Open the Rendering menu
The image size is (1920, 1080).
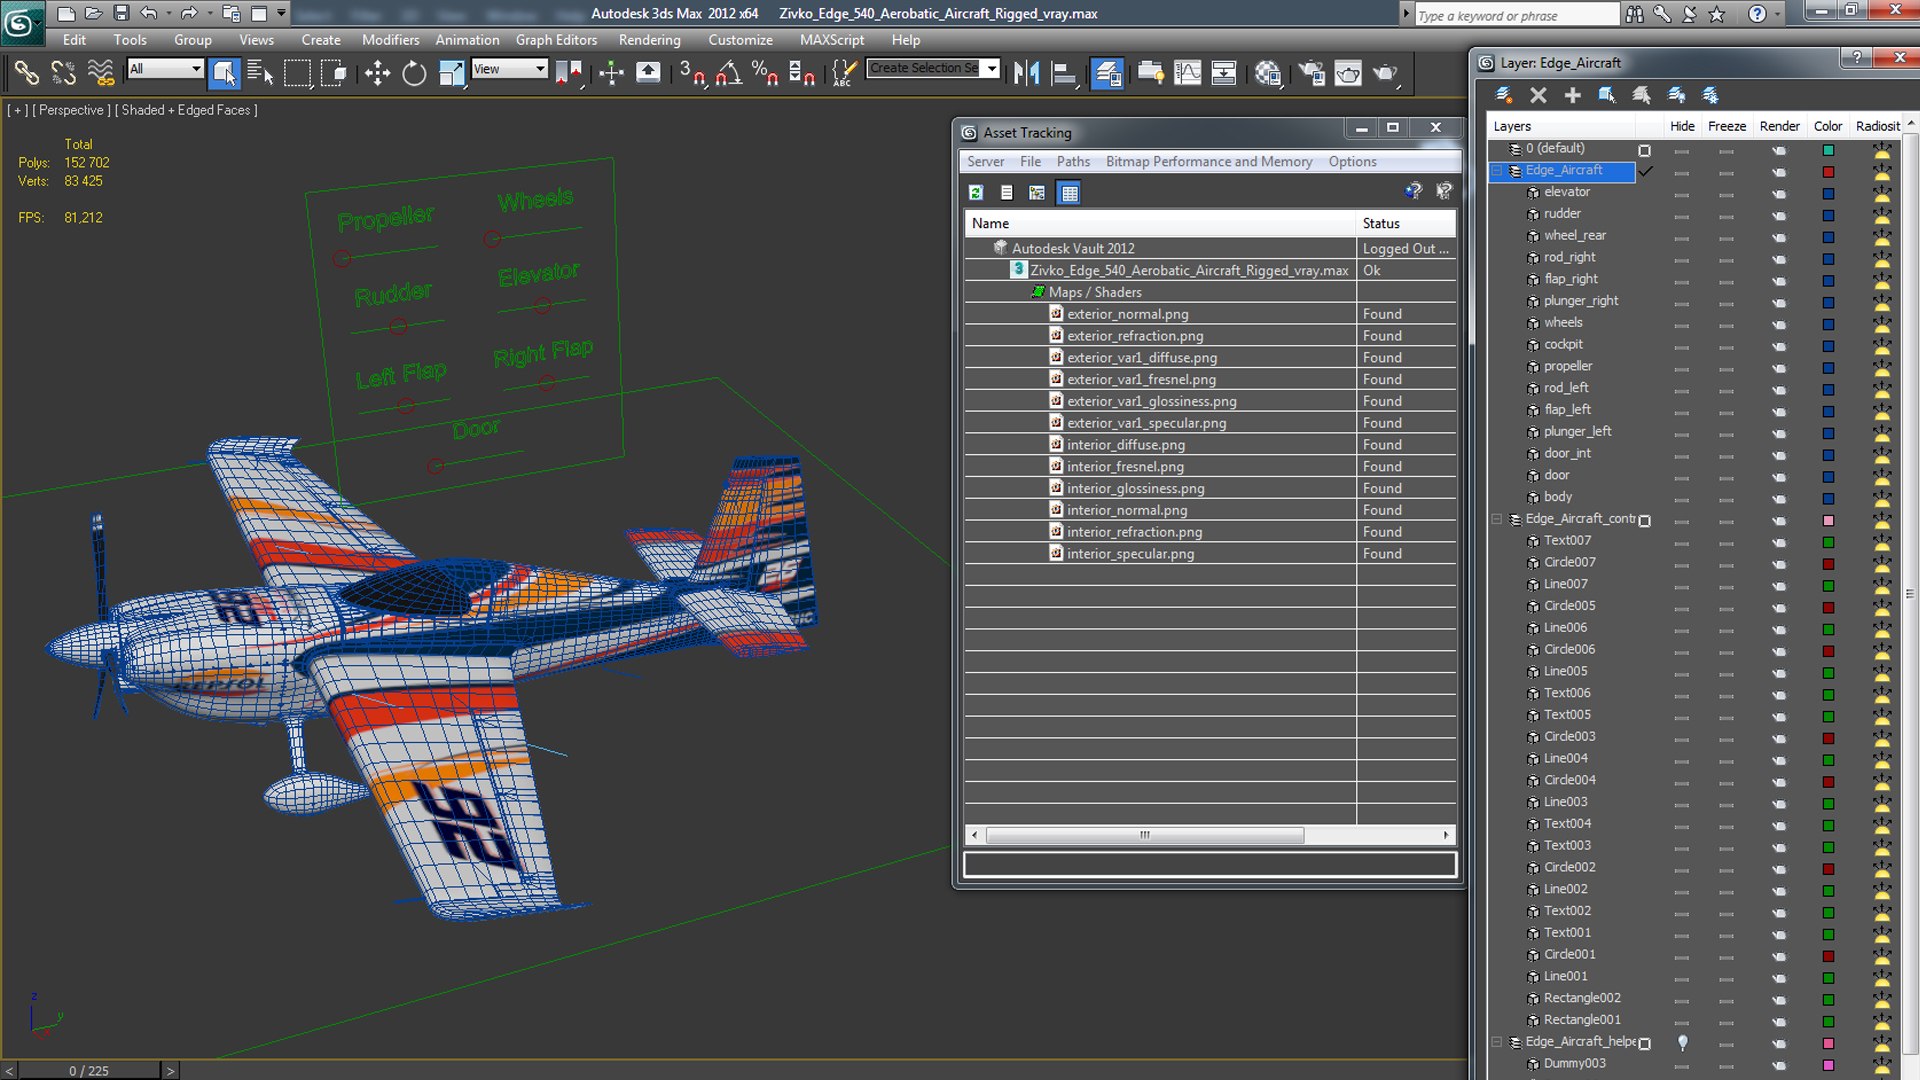click(x=649, y=40)
